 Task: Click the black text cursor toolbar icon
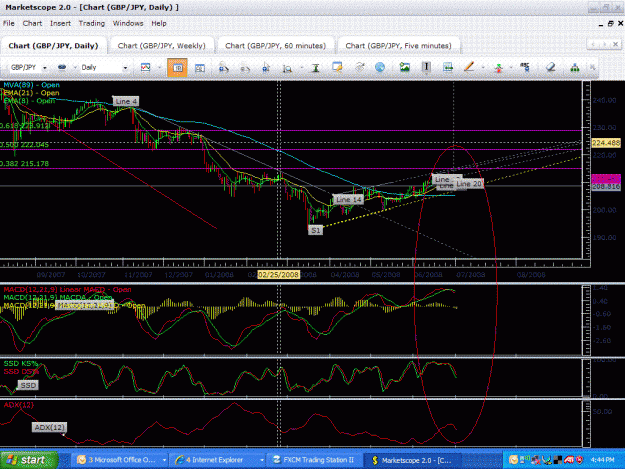[426, 67]
